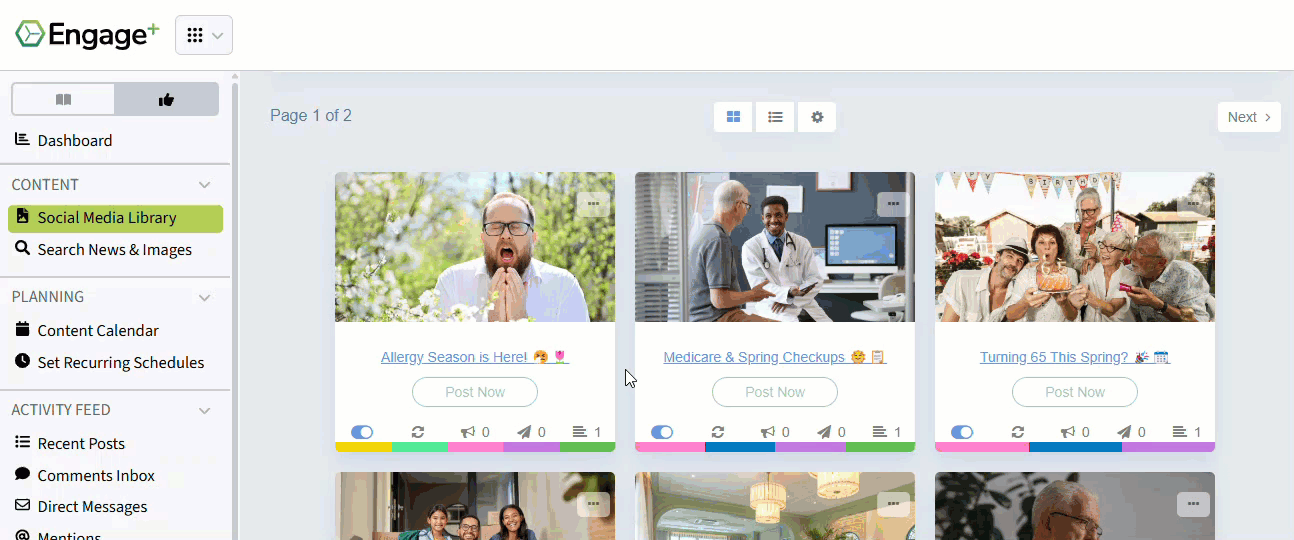1294x540 pixels.
Task: Click paper plane icon on Allergy Season card
Action: 524,432
